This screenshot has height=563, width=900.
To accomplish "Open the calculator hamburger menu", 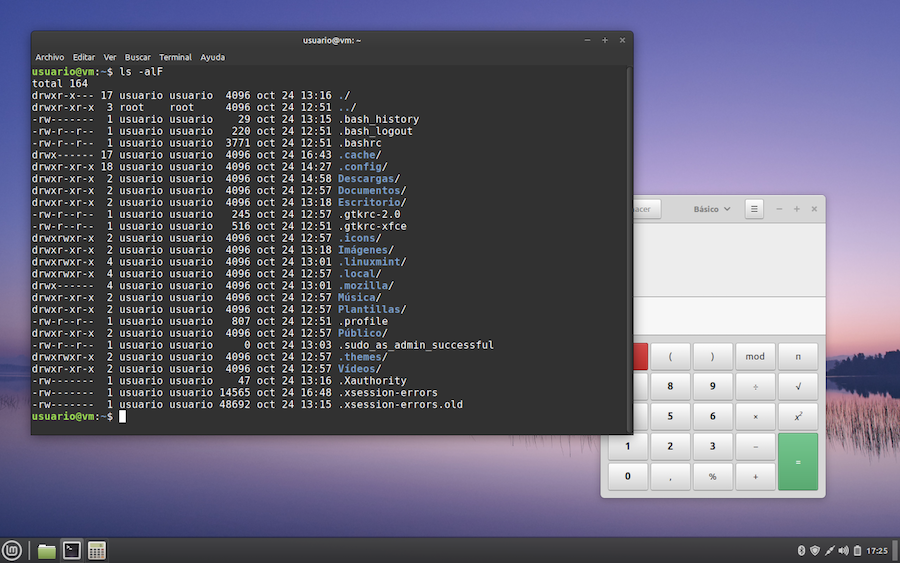I will [754, 209].
